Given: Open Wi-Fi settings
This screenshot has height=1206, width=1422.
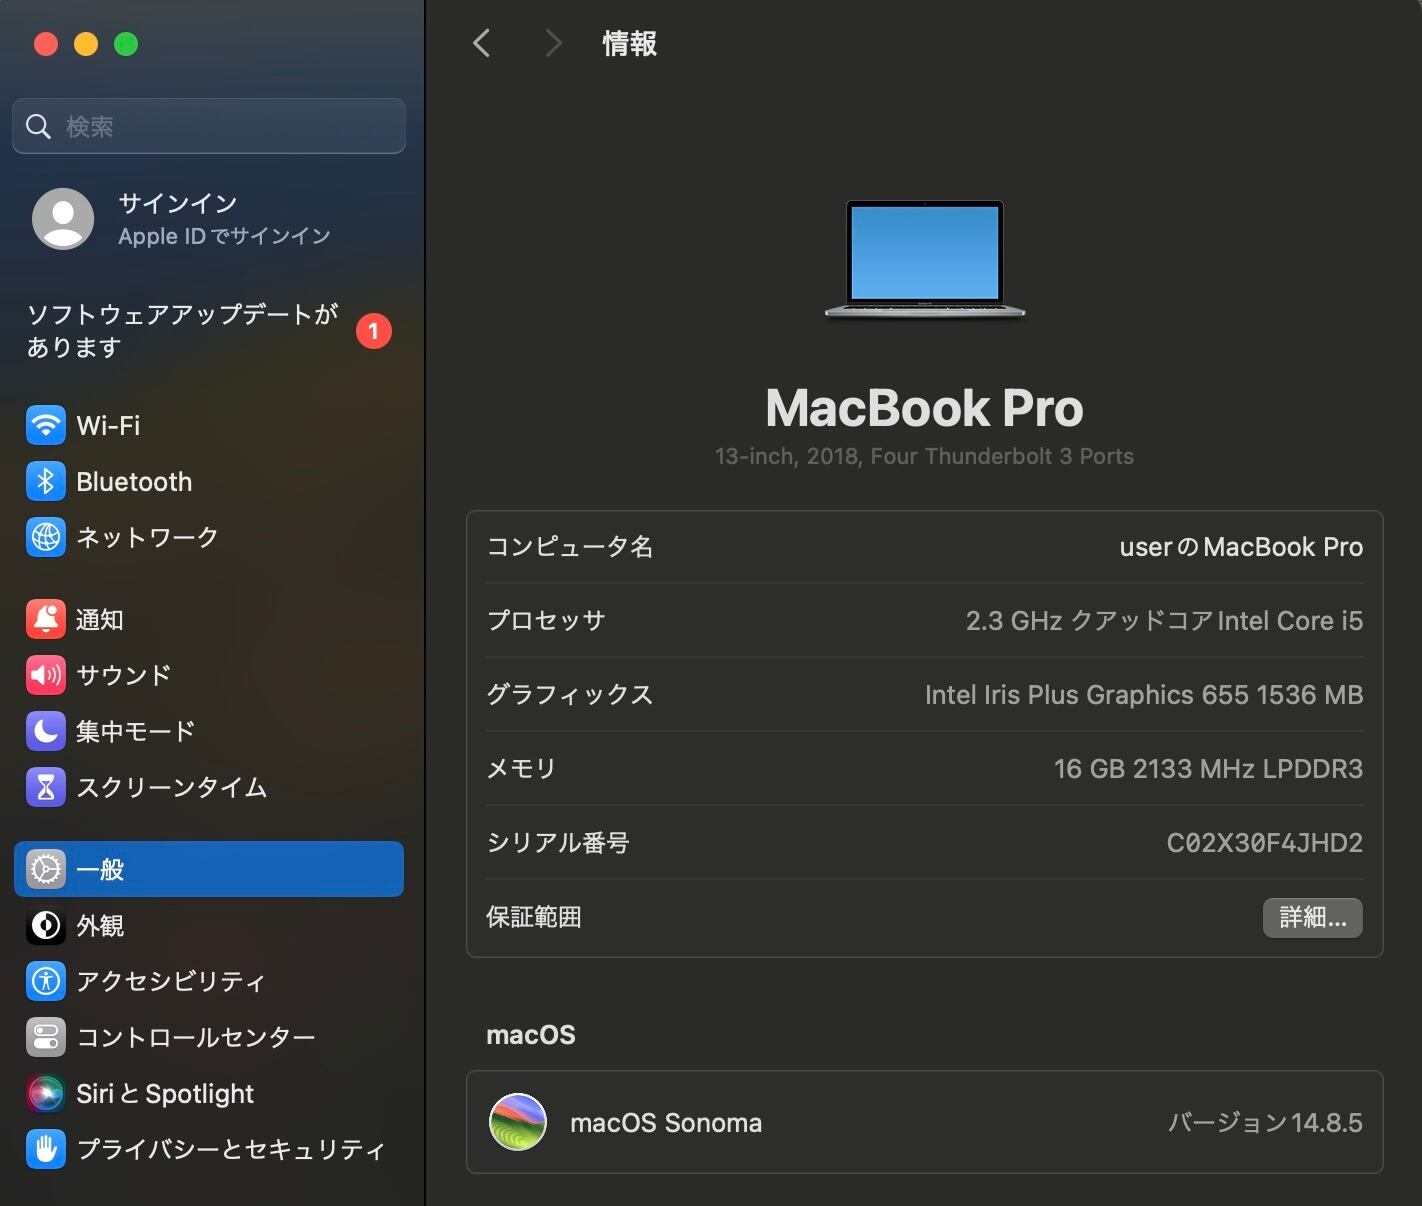Looking at the screenshot, I should 209,425.
